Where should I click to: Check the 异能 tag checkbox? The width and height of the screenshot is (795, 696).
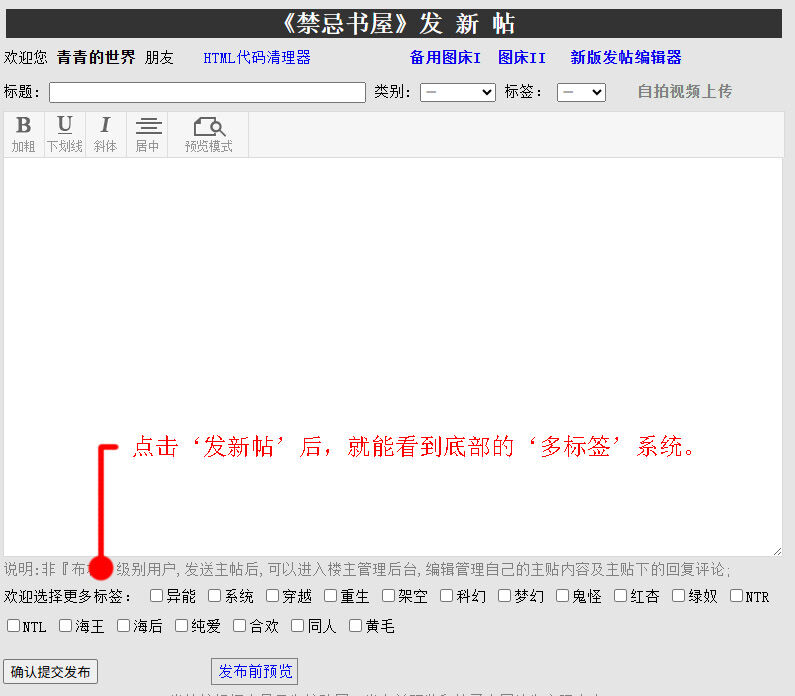click(x=157, y=596)
